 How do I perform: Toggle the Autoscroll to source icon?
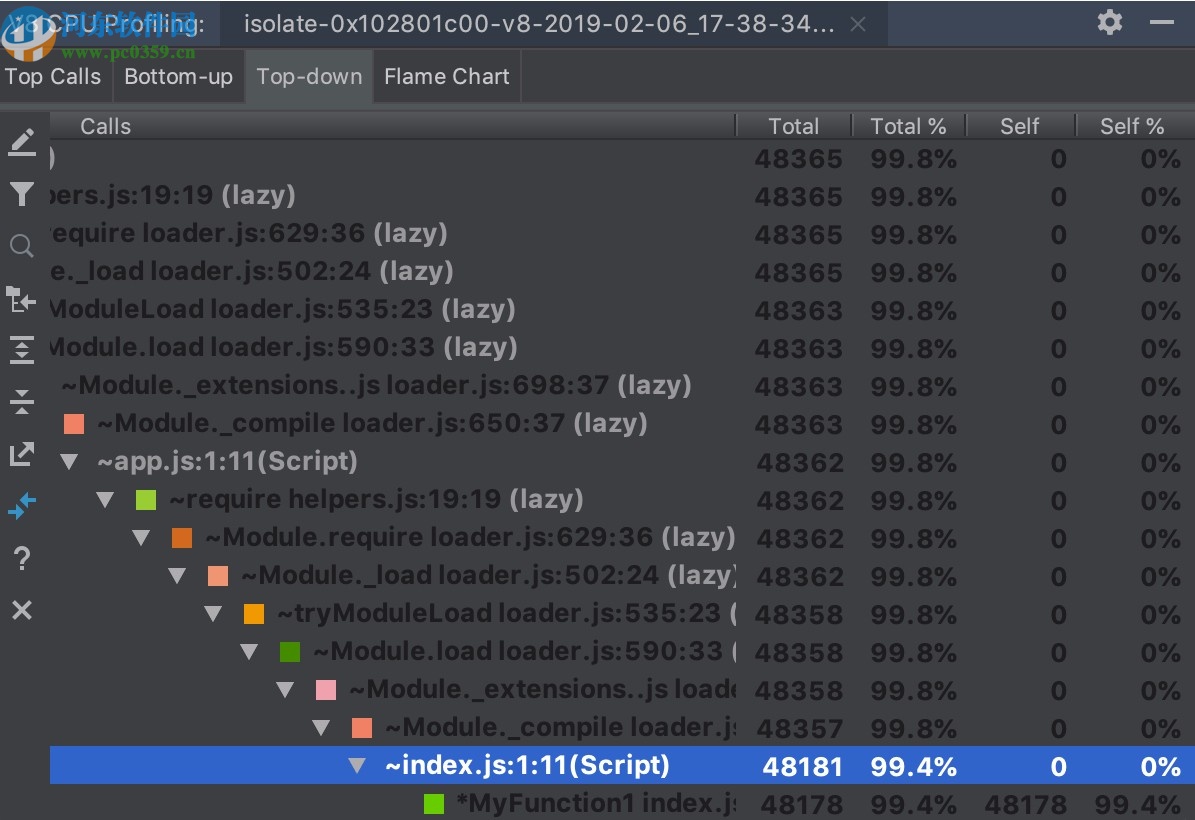(21, 506)
